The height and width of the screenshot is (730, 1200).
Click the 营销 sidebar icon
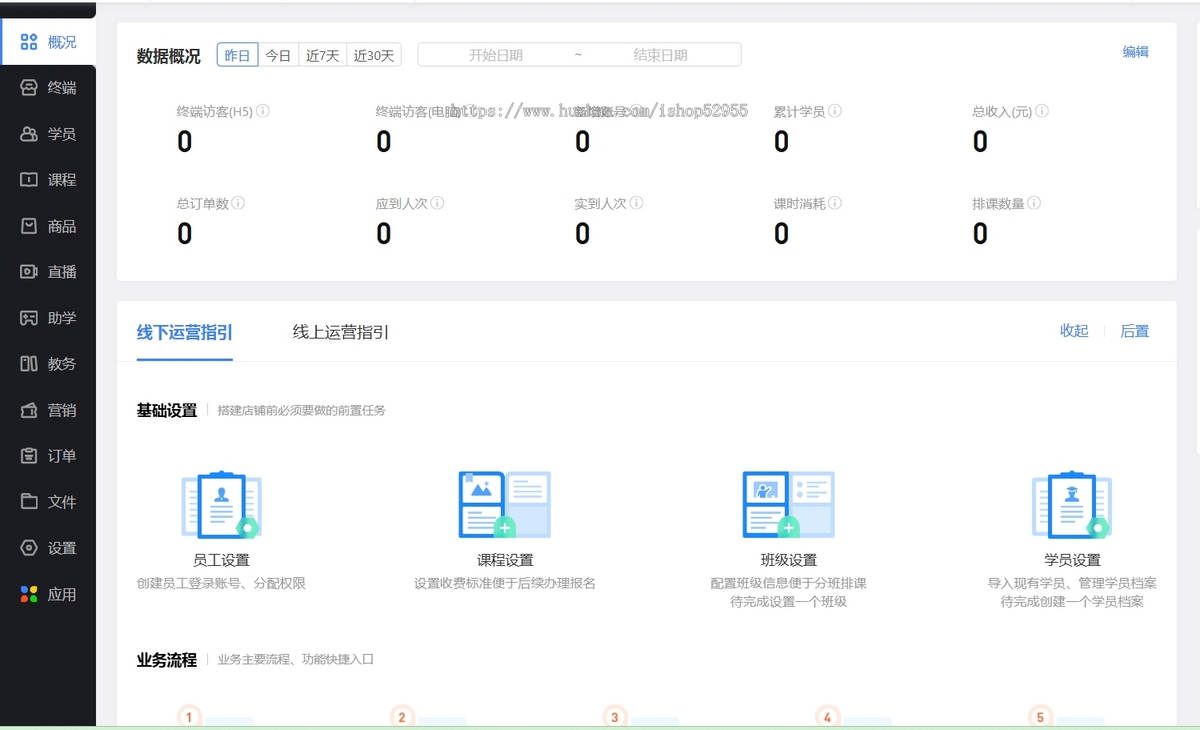(x=29, y=410)
